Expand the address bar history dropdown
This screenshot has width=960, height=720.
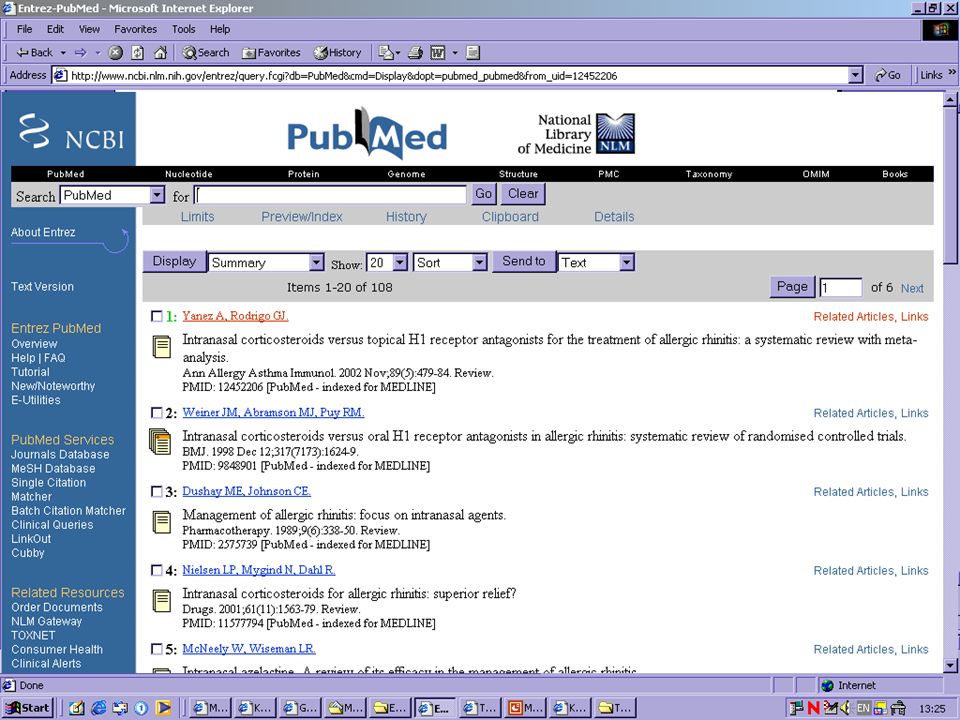[856, 75]
